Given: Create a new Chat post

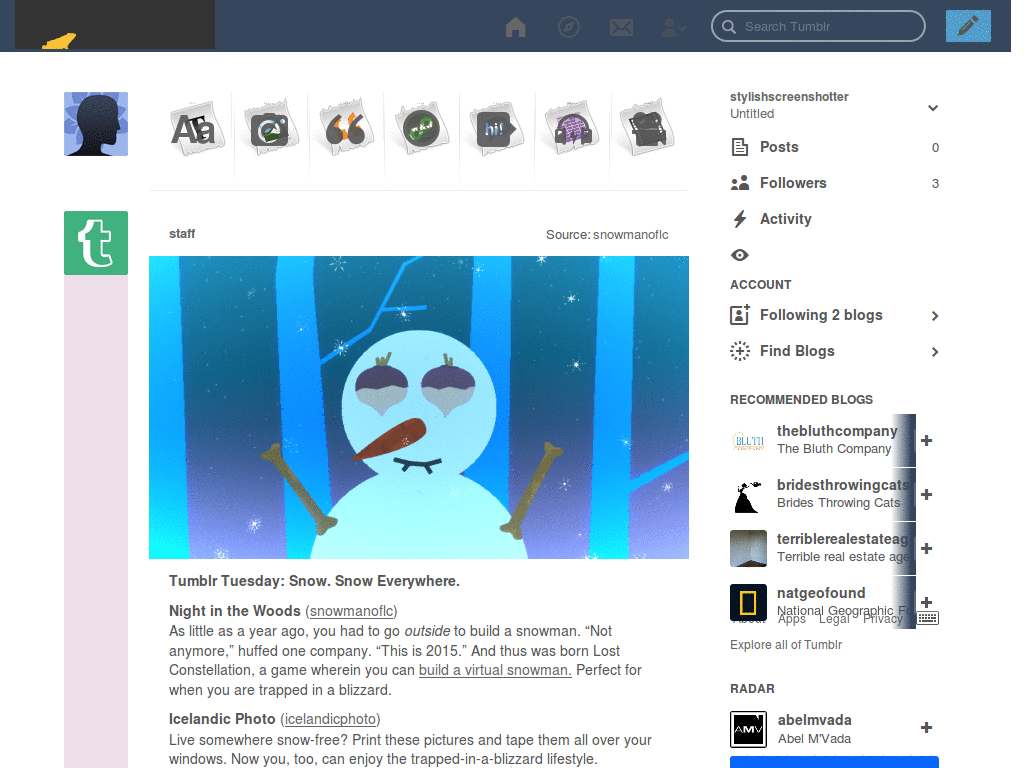Looking at the screenshot, I should click(x=496, y=129).
